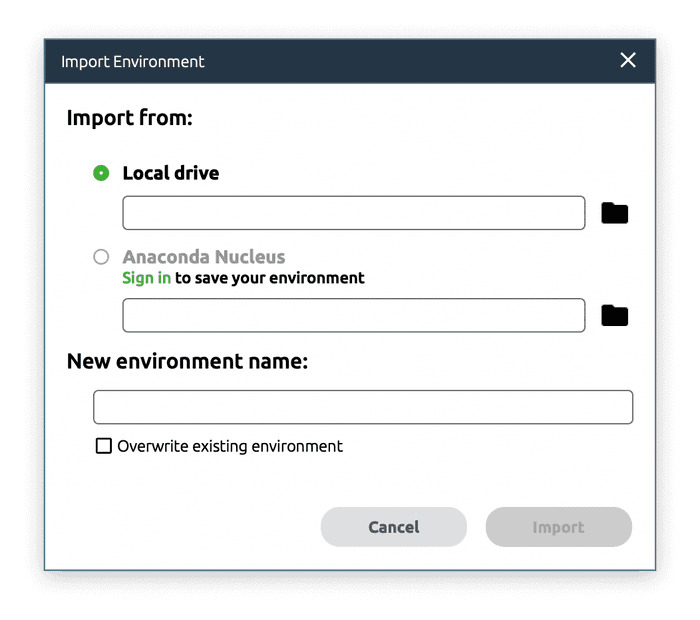This screenshot has width=700, height=620.
Task: Click the Import from: heading
Action: pyautogui.click(x=129, y=118)
